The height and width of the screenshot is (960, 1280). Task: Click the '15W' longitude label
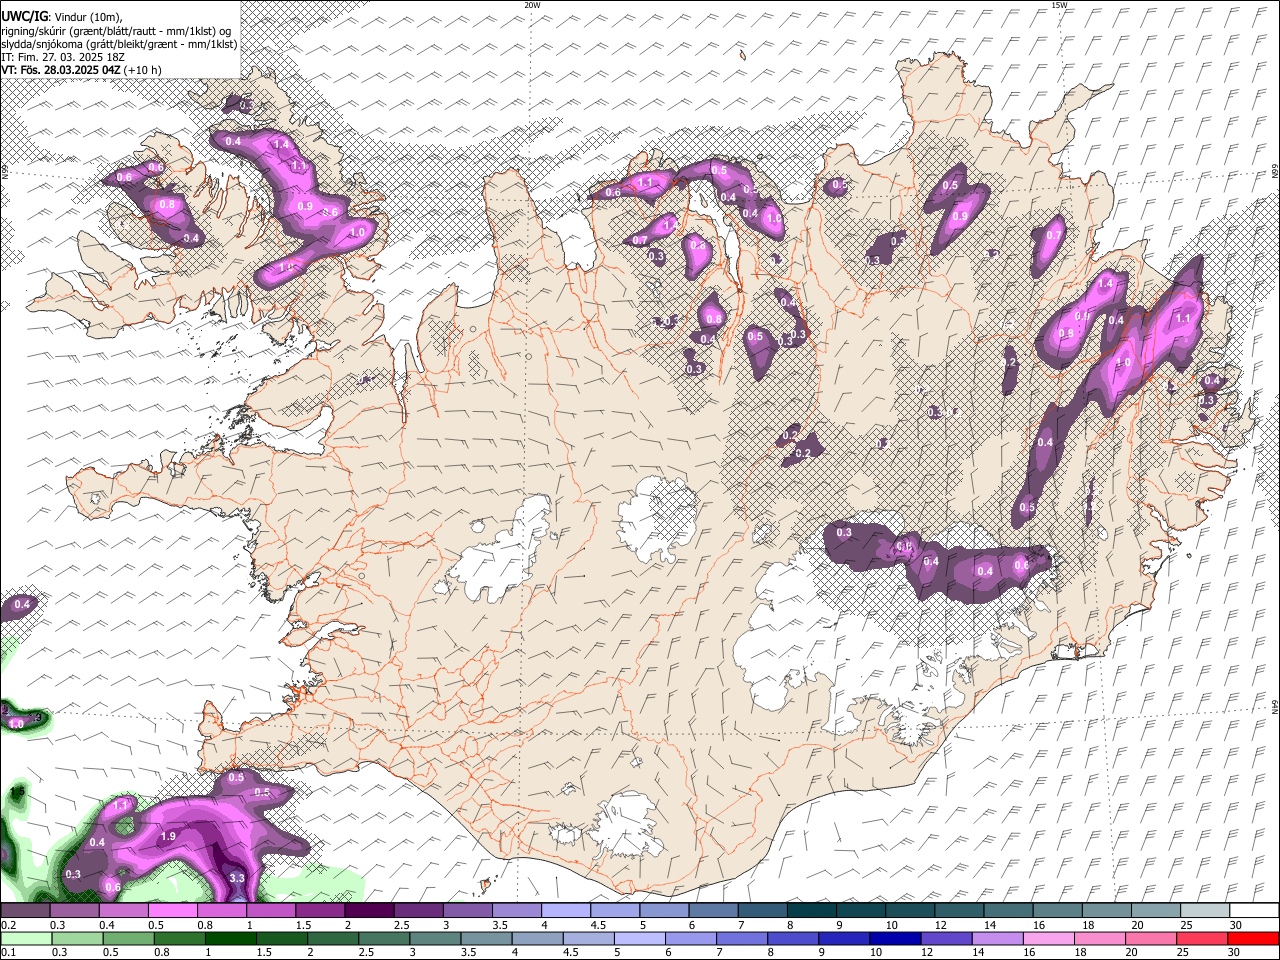(1059, 5)
